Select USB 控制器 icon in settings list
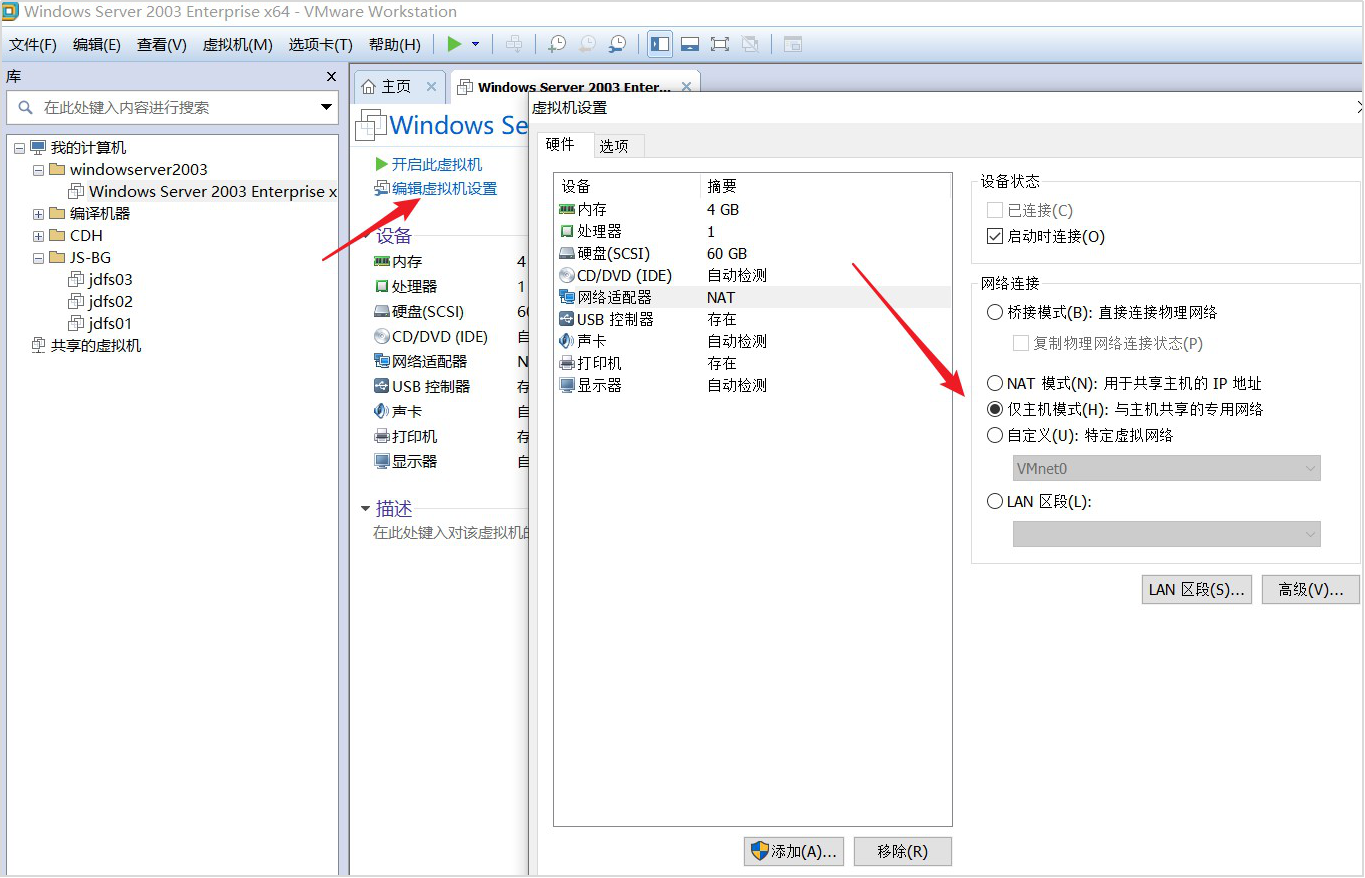The image size is (1365, 878). click(x=567, y=319)
